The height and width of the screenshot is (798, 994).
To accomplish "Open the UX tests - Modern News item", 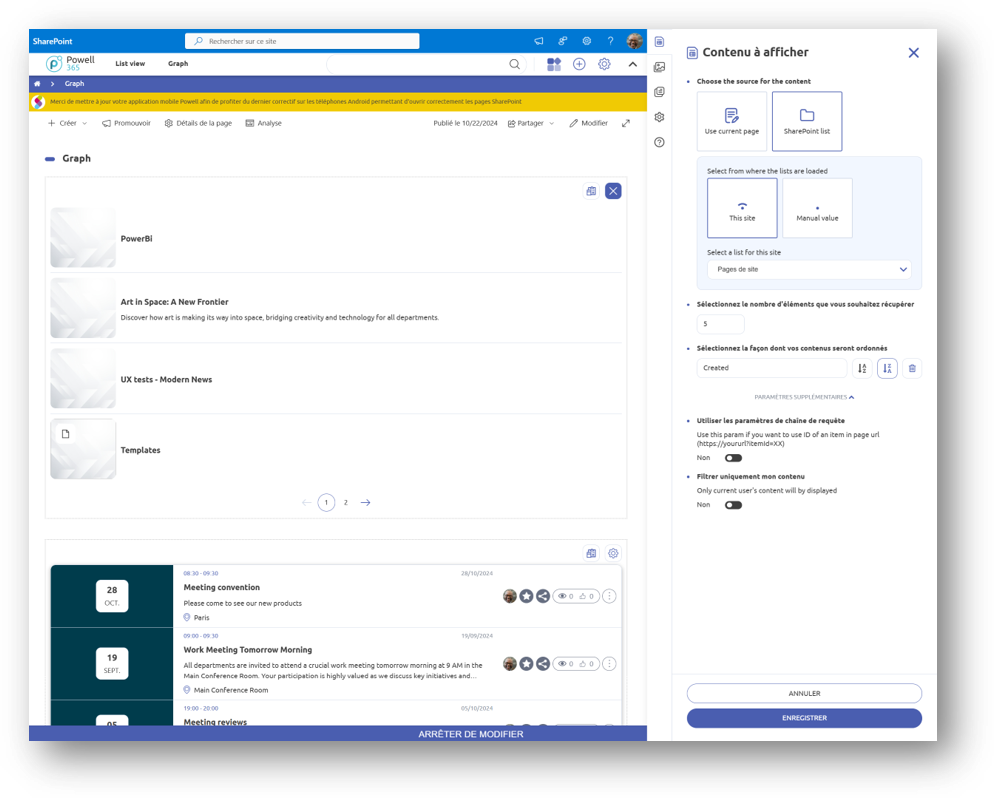I will point(166,380).
